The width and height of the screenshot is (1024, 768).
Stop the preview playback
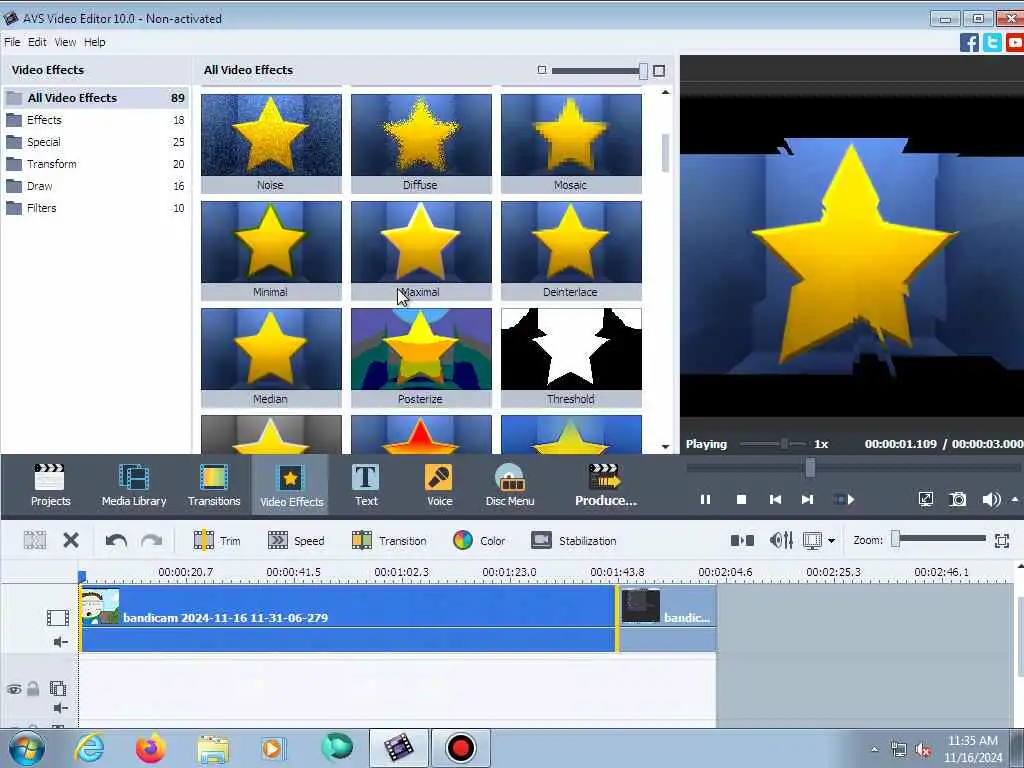(x=741, y=500)
